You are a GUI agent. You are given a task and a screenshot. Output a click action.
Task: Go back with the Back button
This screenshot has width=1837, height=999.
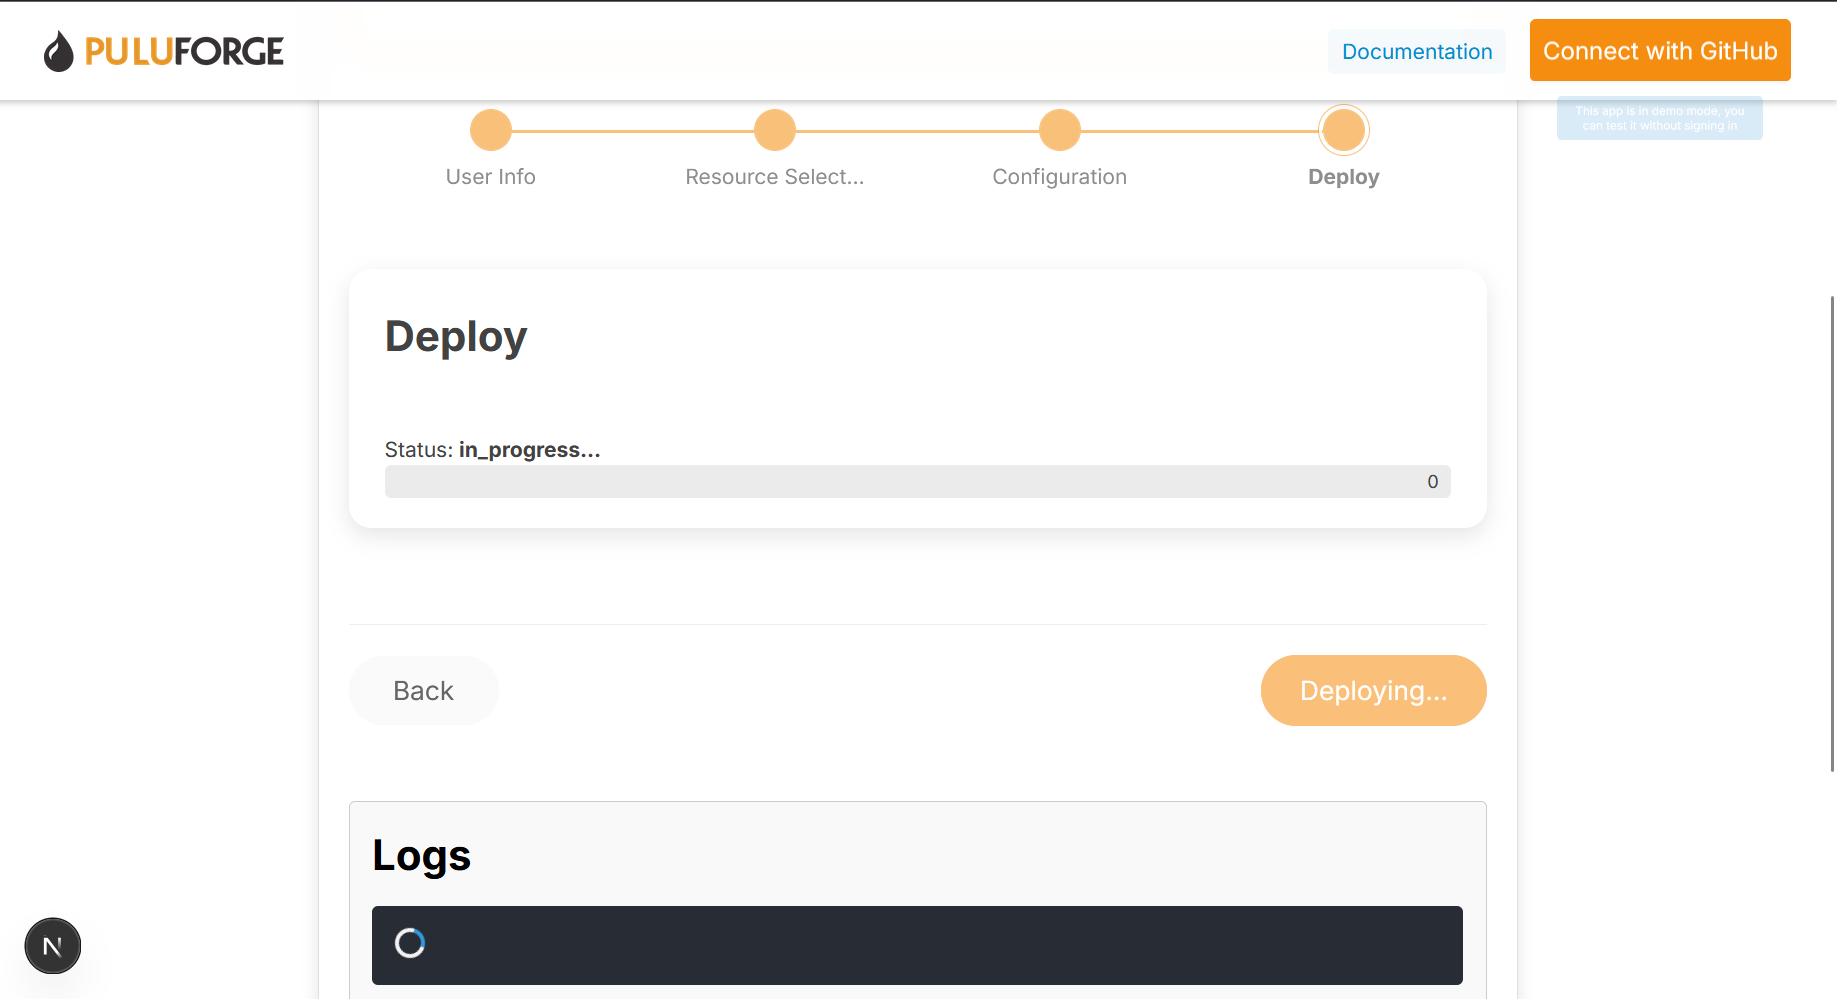coord(424,691)
